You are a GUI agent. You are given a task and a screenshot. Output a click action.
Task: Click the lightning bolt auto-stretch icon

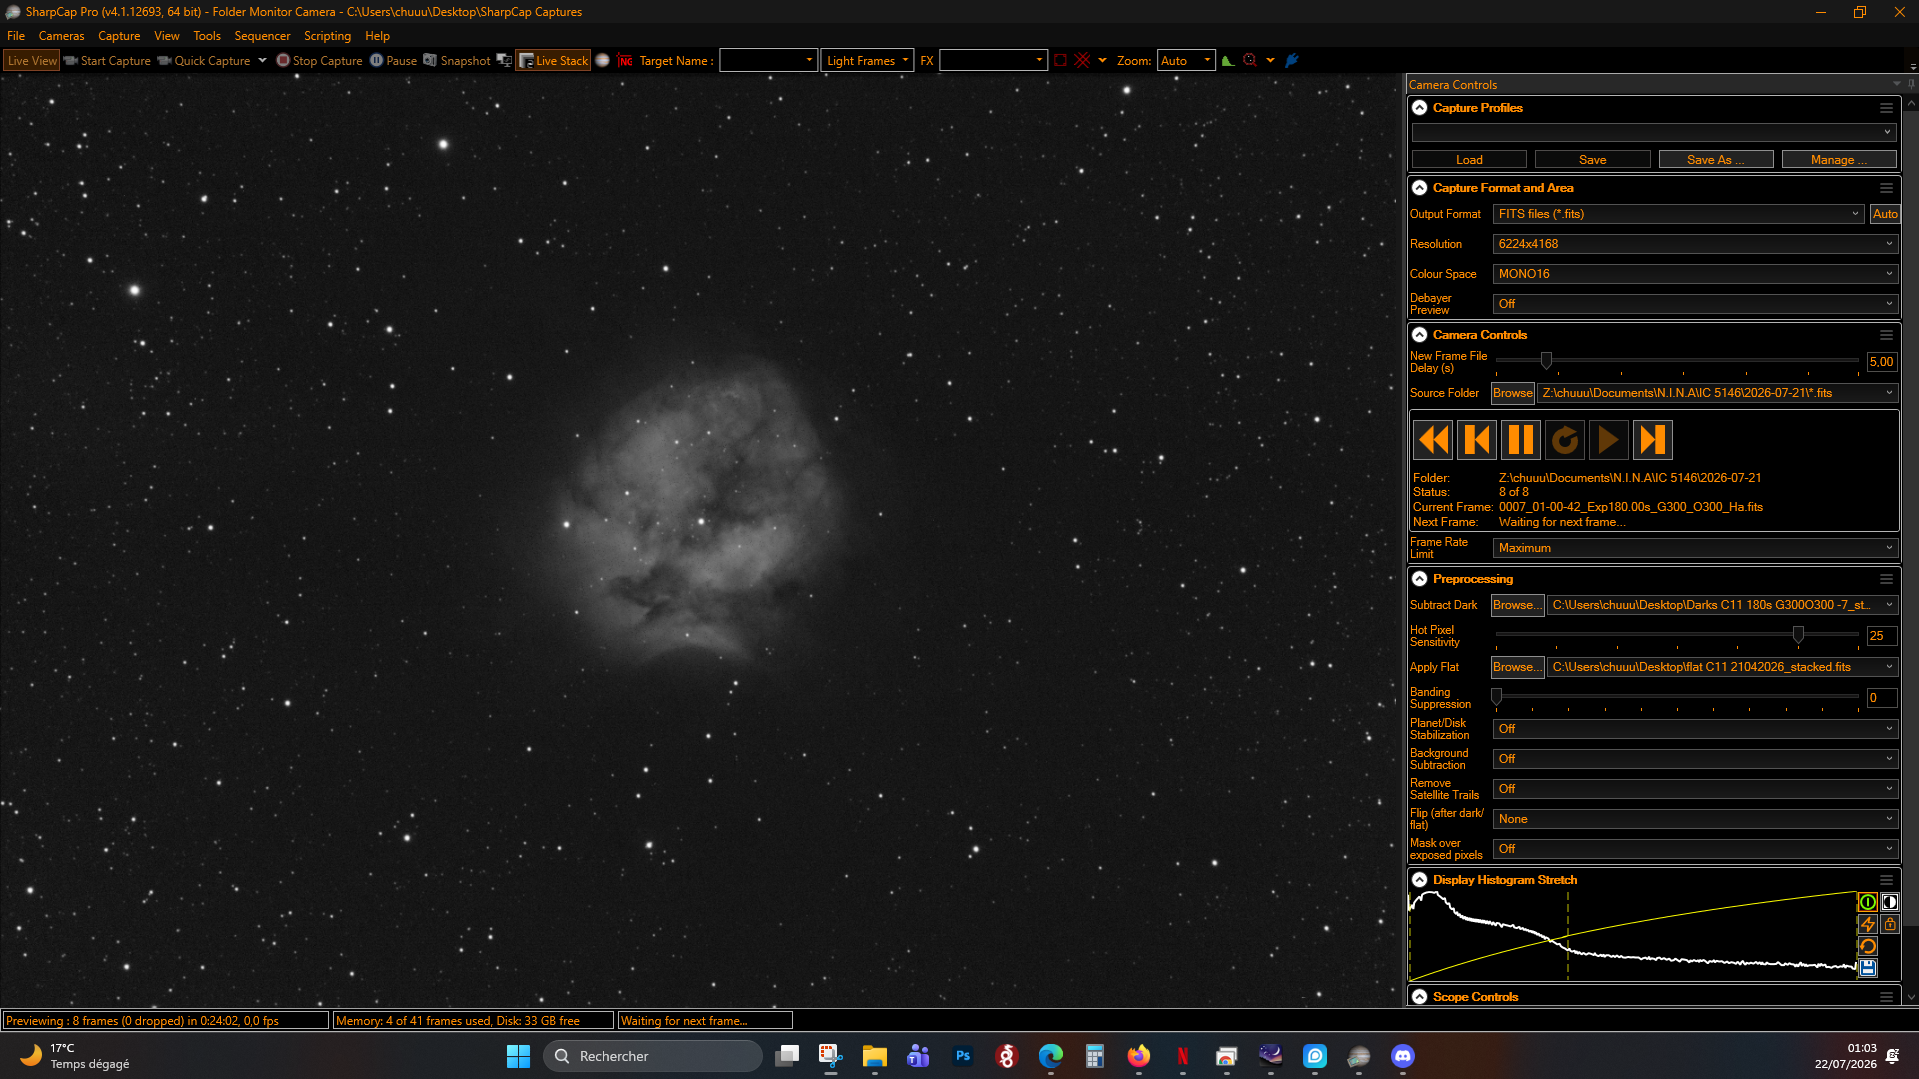tap(1867, 924)
